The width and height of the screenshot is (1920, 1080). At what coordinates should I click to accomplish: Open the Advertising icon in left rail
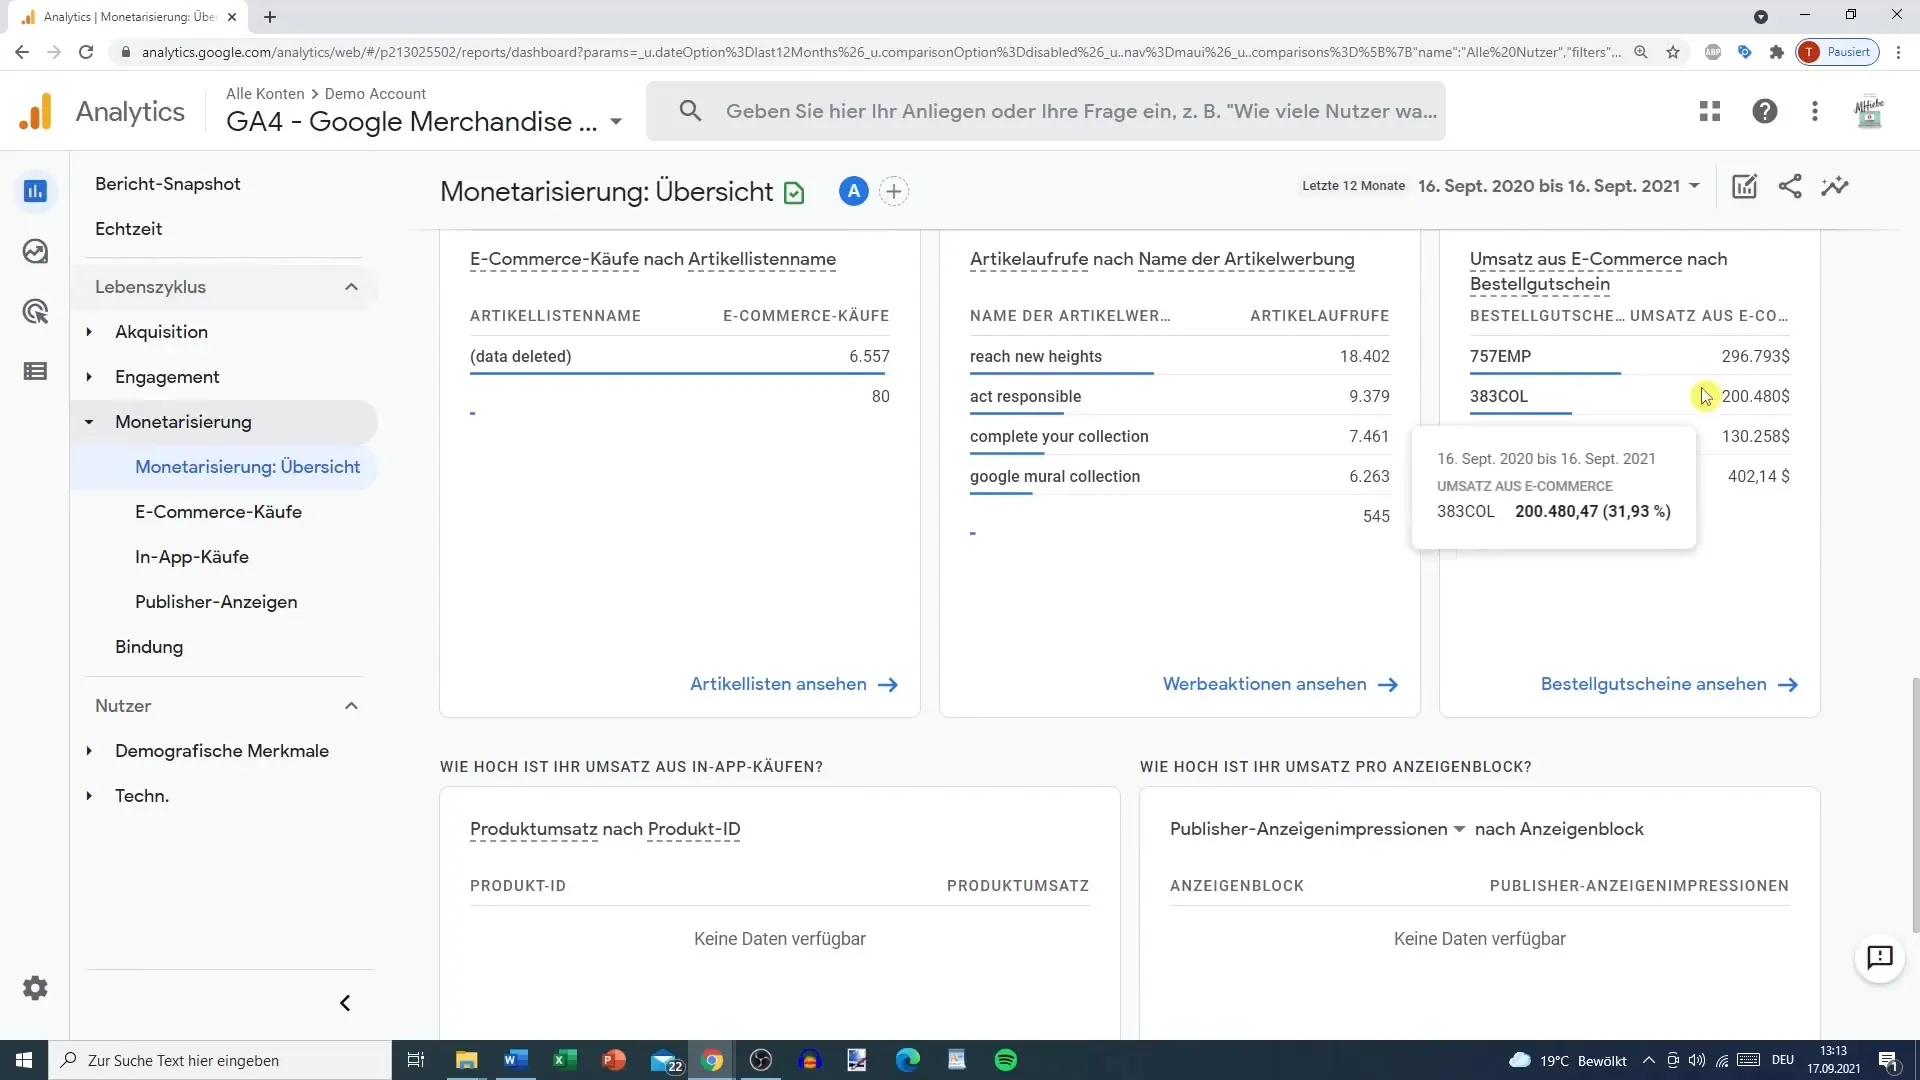(x=35, y=311)
